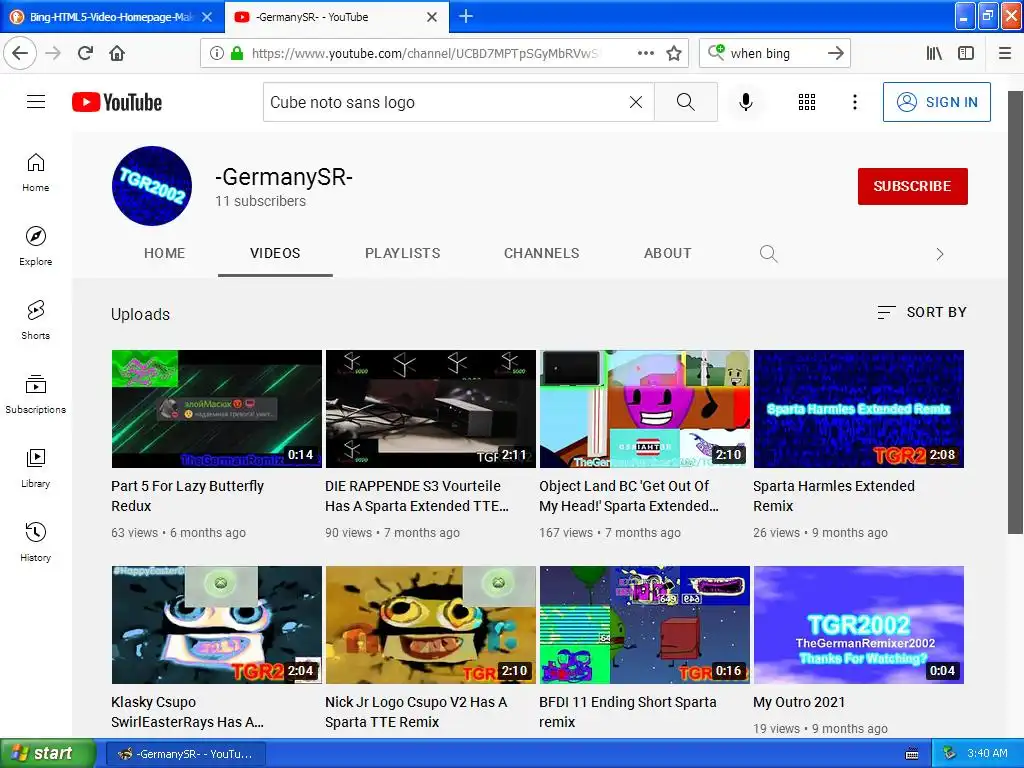Open 'Sparta Harmles Extended Remix' title link
The height and width of the screenshot is (768, 1024).
(833, 496)
